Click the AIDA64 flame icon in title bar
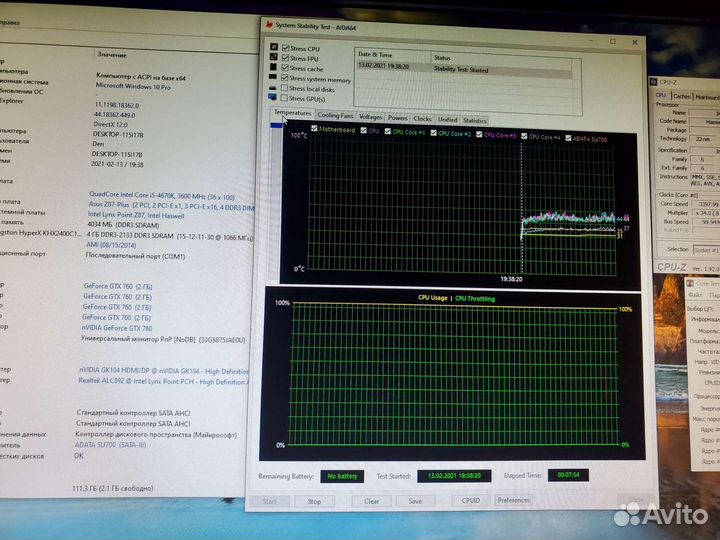Viewport: 720px width, 540px height. coord(270,25)
